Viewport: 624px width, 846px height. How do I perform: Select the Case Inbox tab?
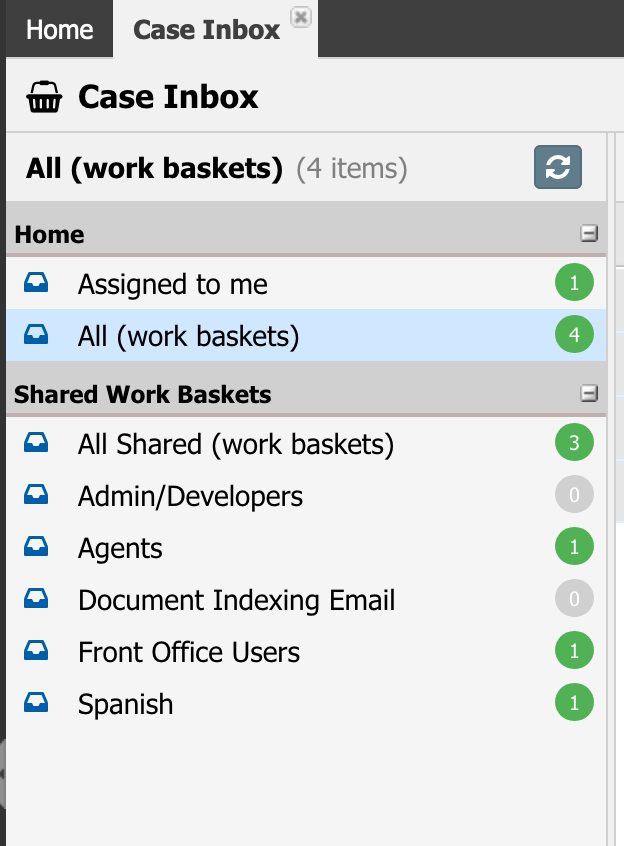point(207,29)
